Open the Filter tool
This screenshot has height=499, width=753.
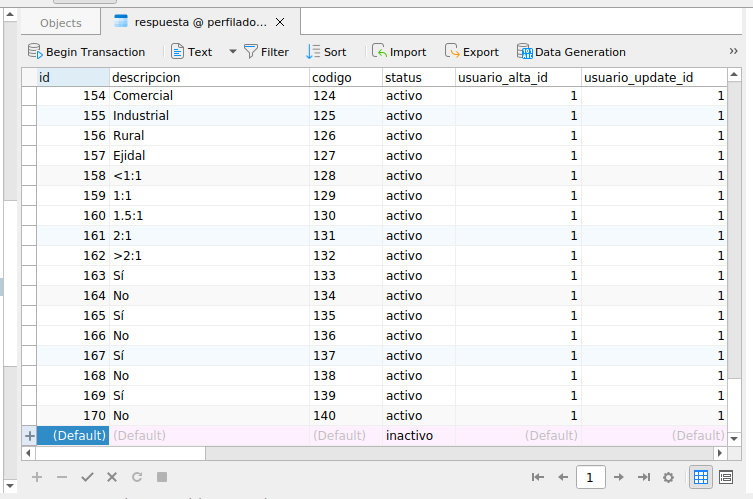click(x=266, y=52)
